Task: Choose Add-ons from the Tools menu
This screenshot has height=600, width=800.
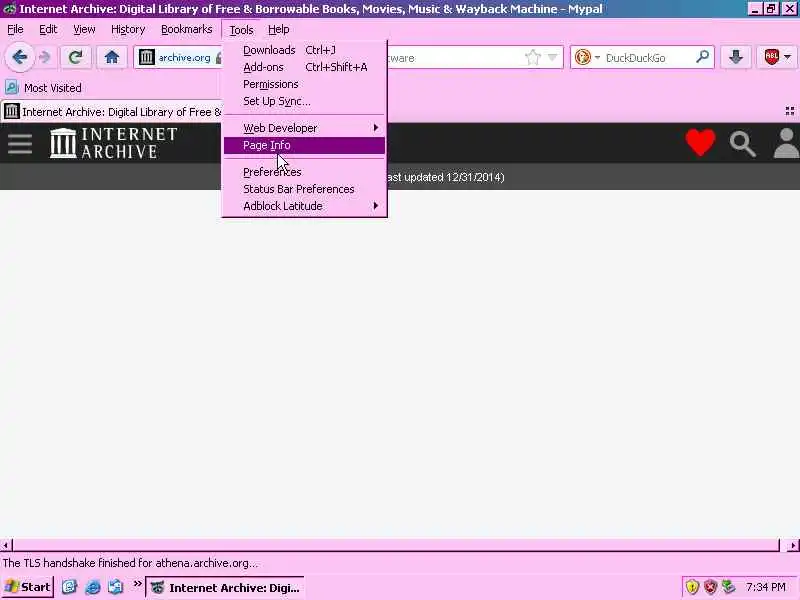Action: [305, 67]
